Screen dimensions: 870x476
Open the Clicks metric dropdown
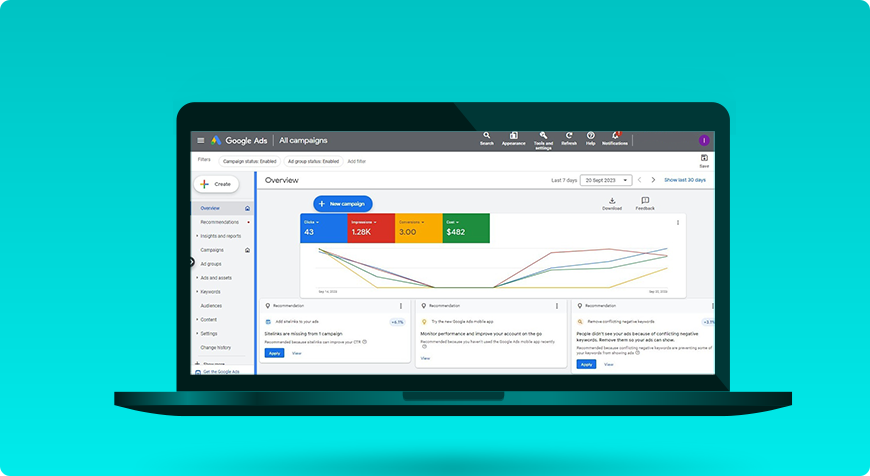311,222
